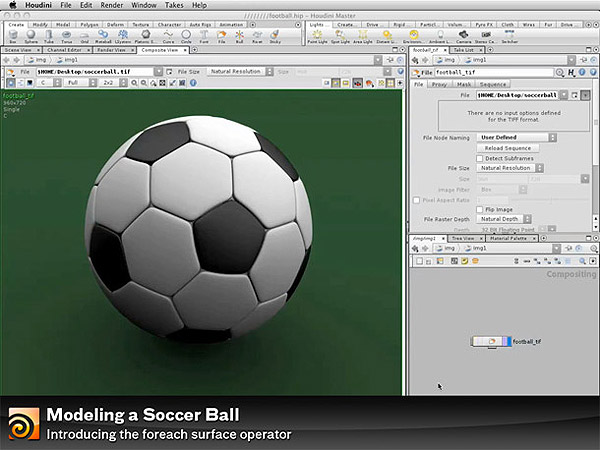The height and width of the screenshot is (450, 600).
Task: Click the Reload Sequence button
Action: [508, 148]
